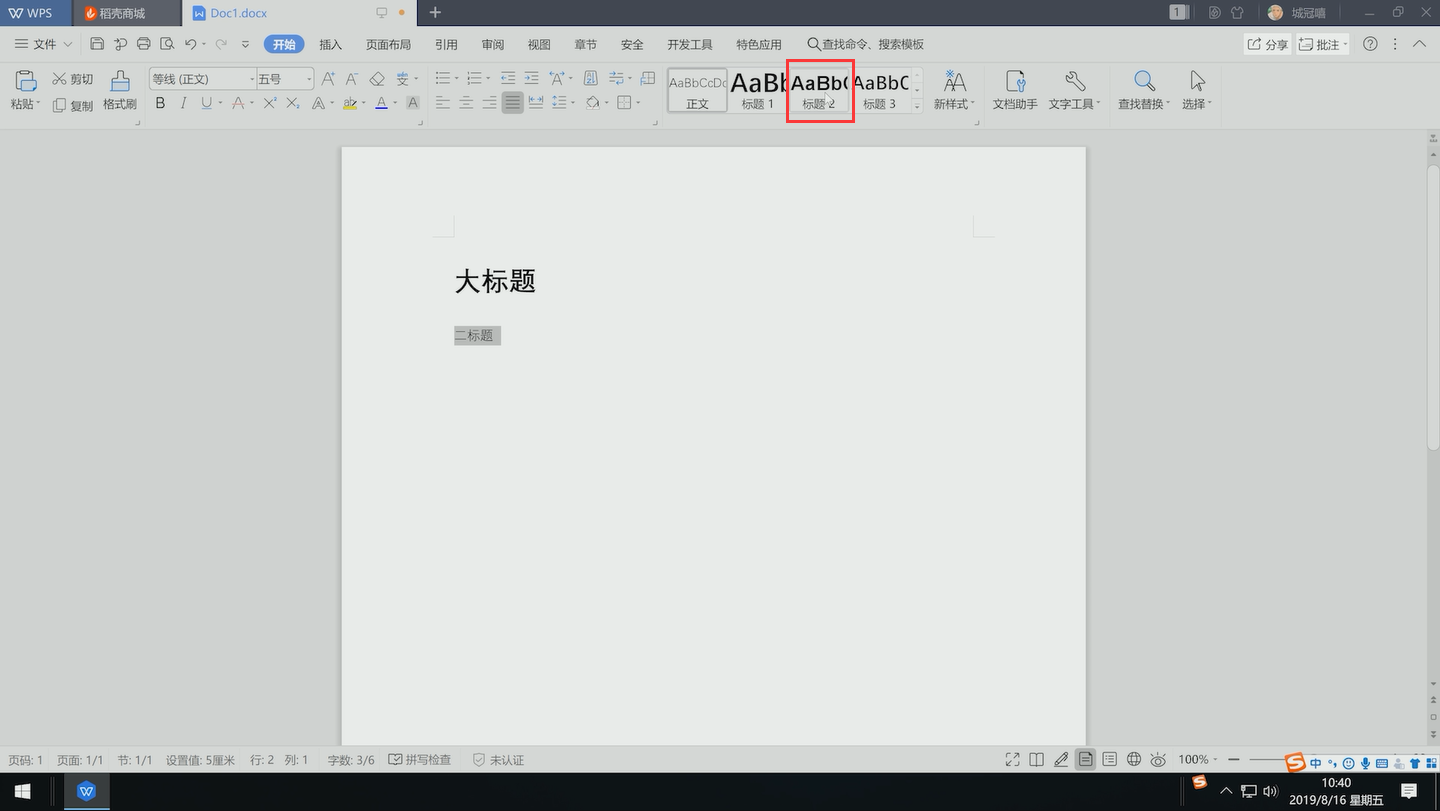
Task: Apply the 正文 normal style
Action: click(697, 90)
